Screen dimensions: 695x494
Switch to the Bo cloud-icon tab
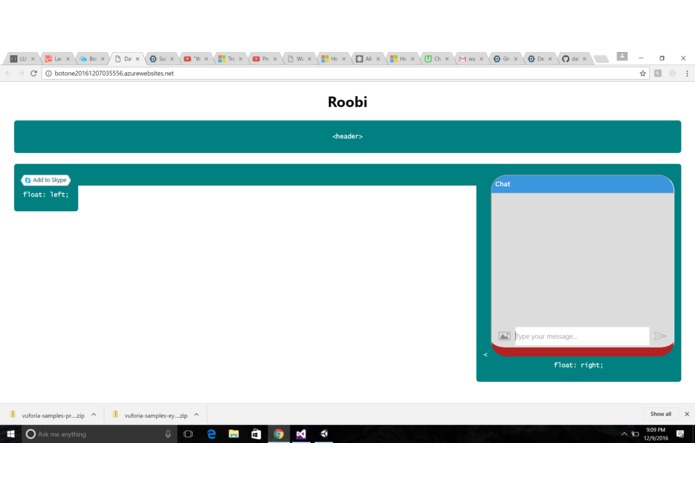click(x=90, y=59)
